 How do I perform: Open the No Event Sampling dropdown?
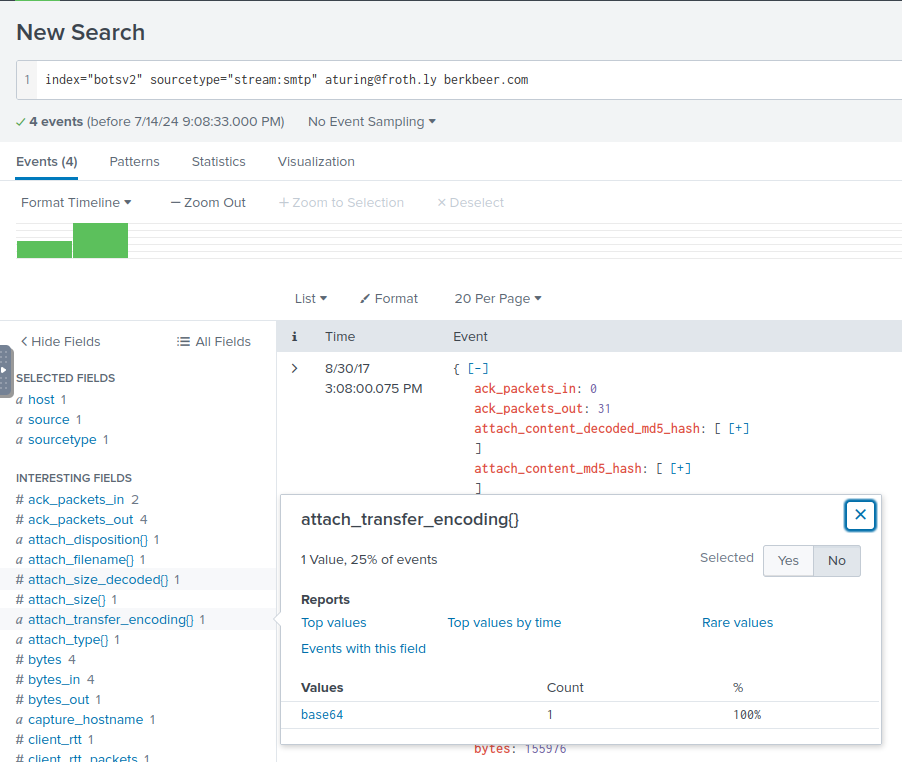(372, 122)
